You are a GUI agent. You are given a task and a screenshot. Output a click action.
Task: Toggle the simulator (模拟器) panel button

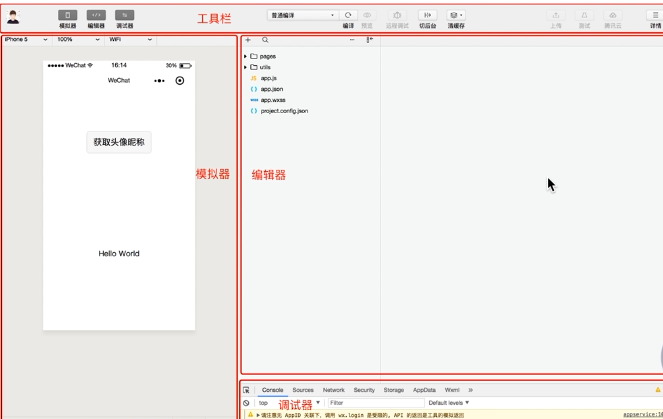pyautogui.click(x=68, y=15)
